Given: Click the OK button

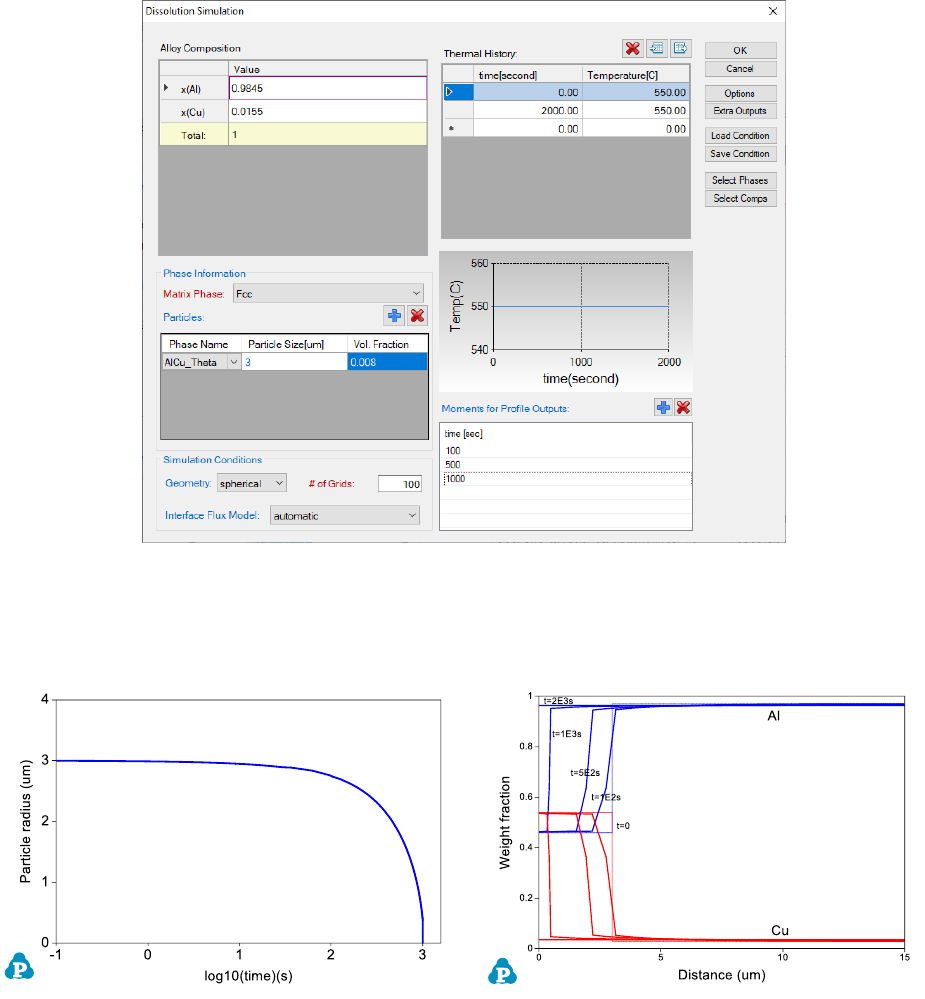Looking at the screenshot, I should (740, 50).
